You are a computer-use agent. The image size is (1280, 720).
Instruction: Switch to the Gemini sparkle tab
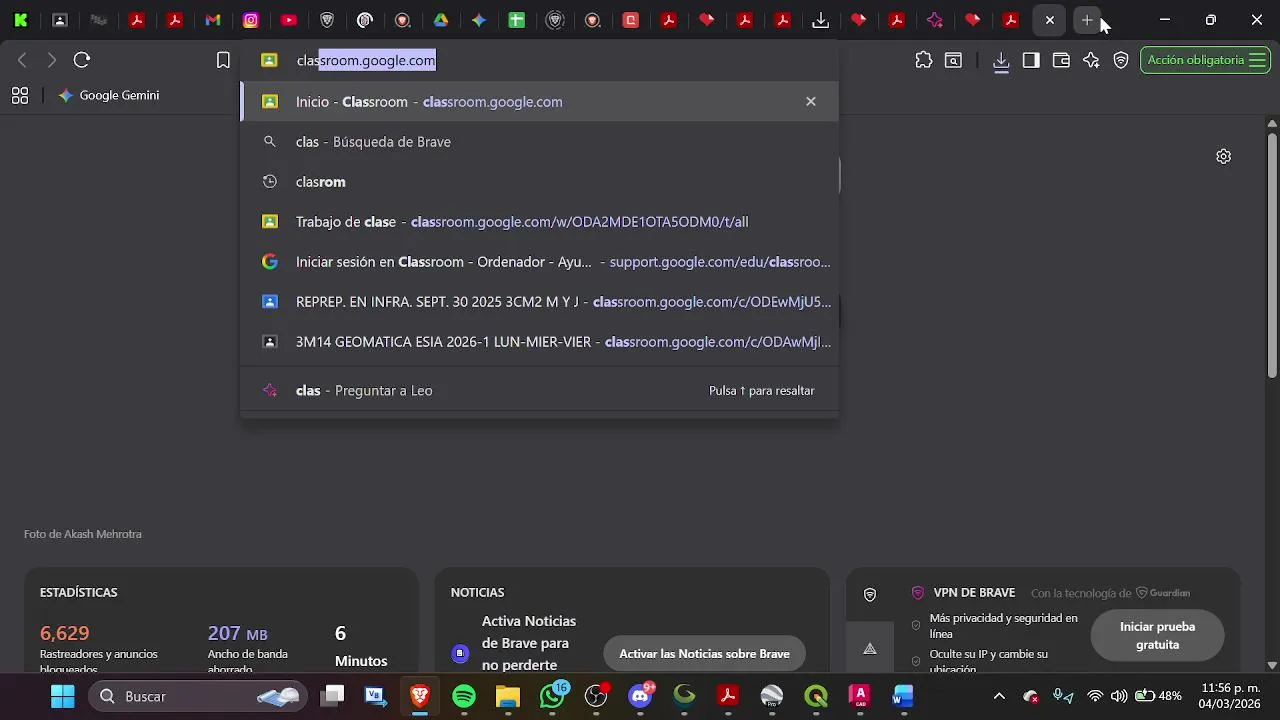point(479,20)
